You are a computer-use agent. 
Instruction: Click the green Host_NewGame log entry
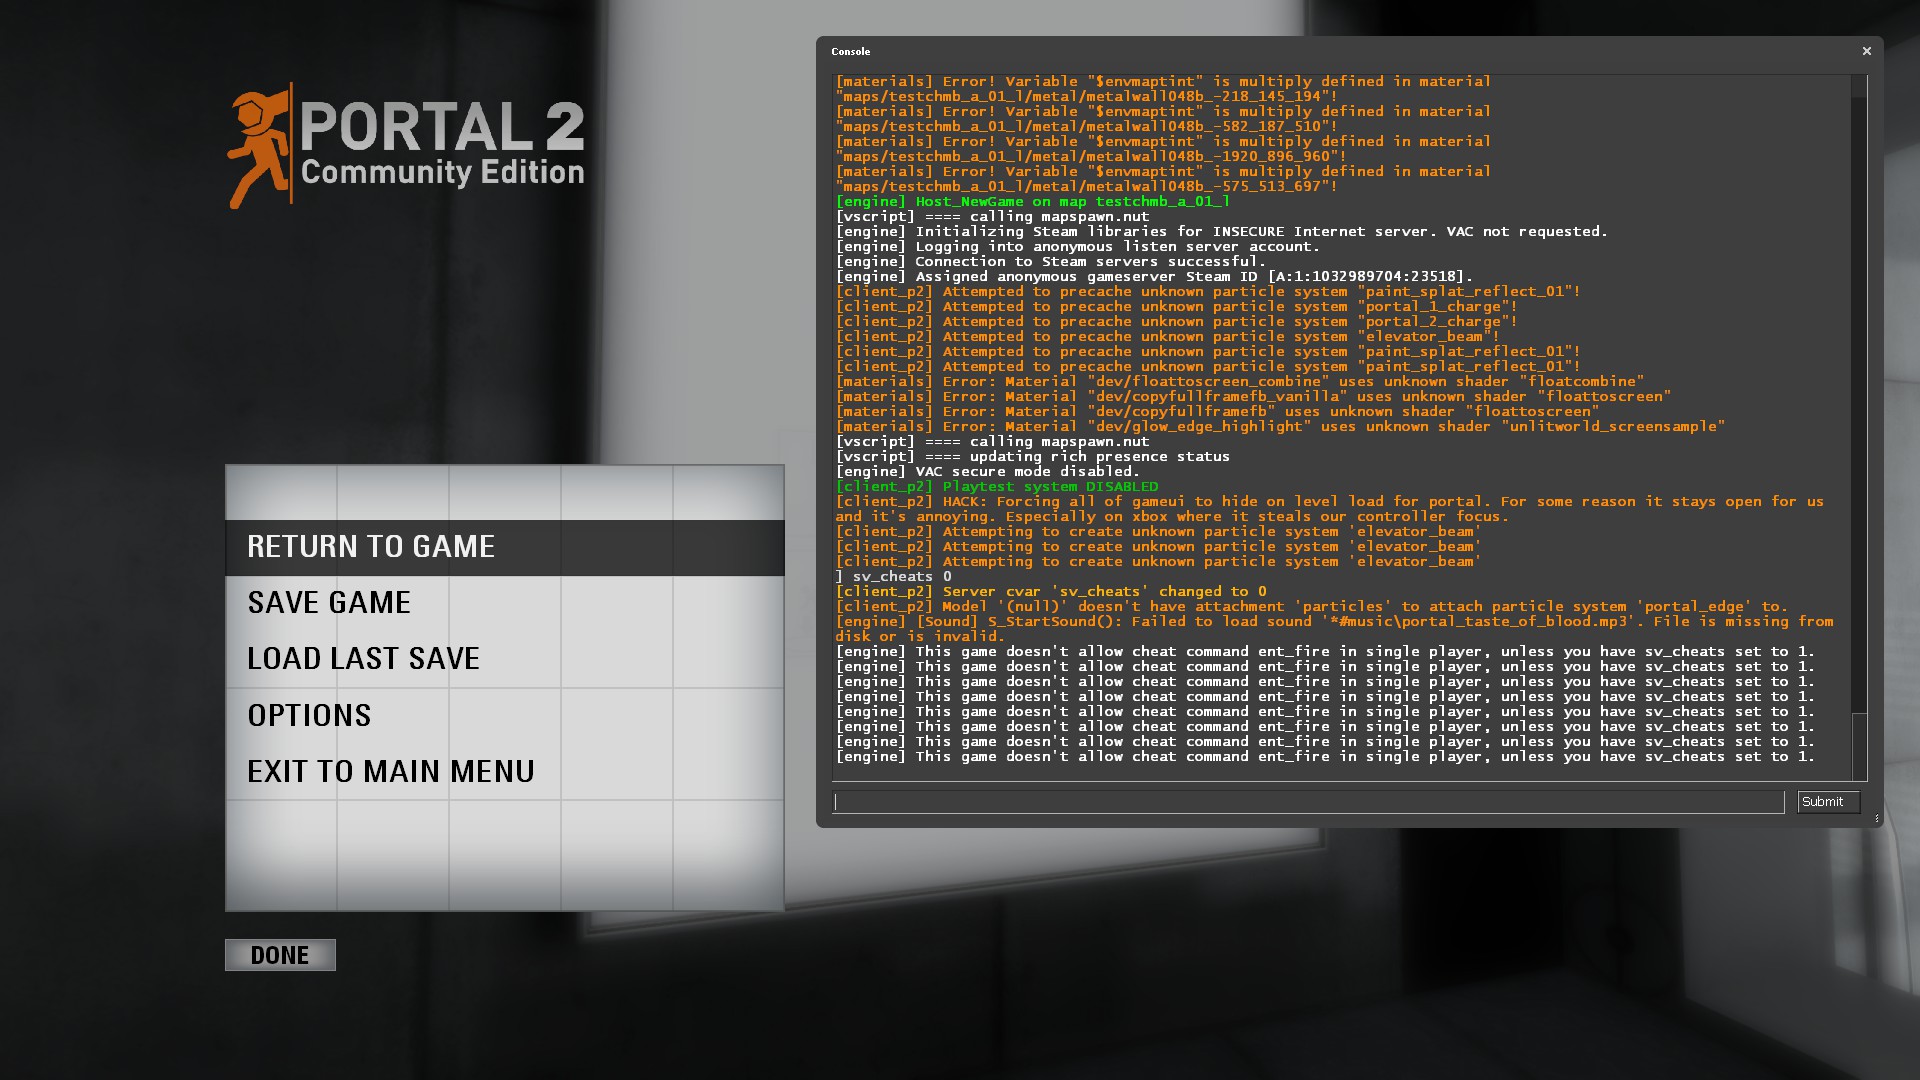[1030, 201]
